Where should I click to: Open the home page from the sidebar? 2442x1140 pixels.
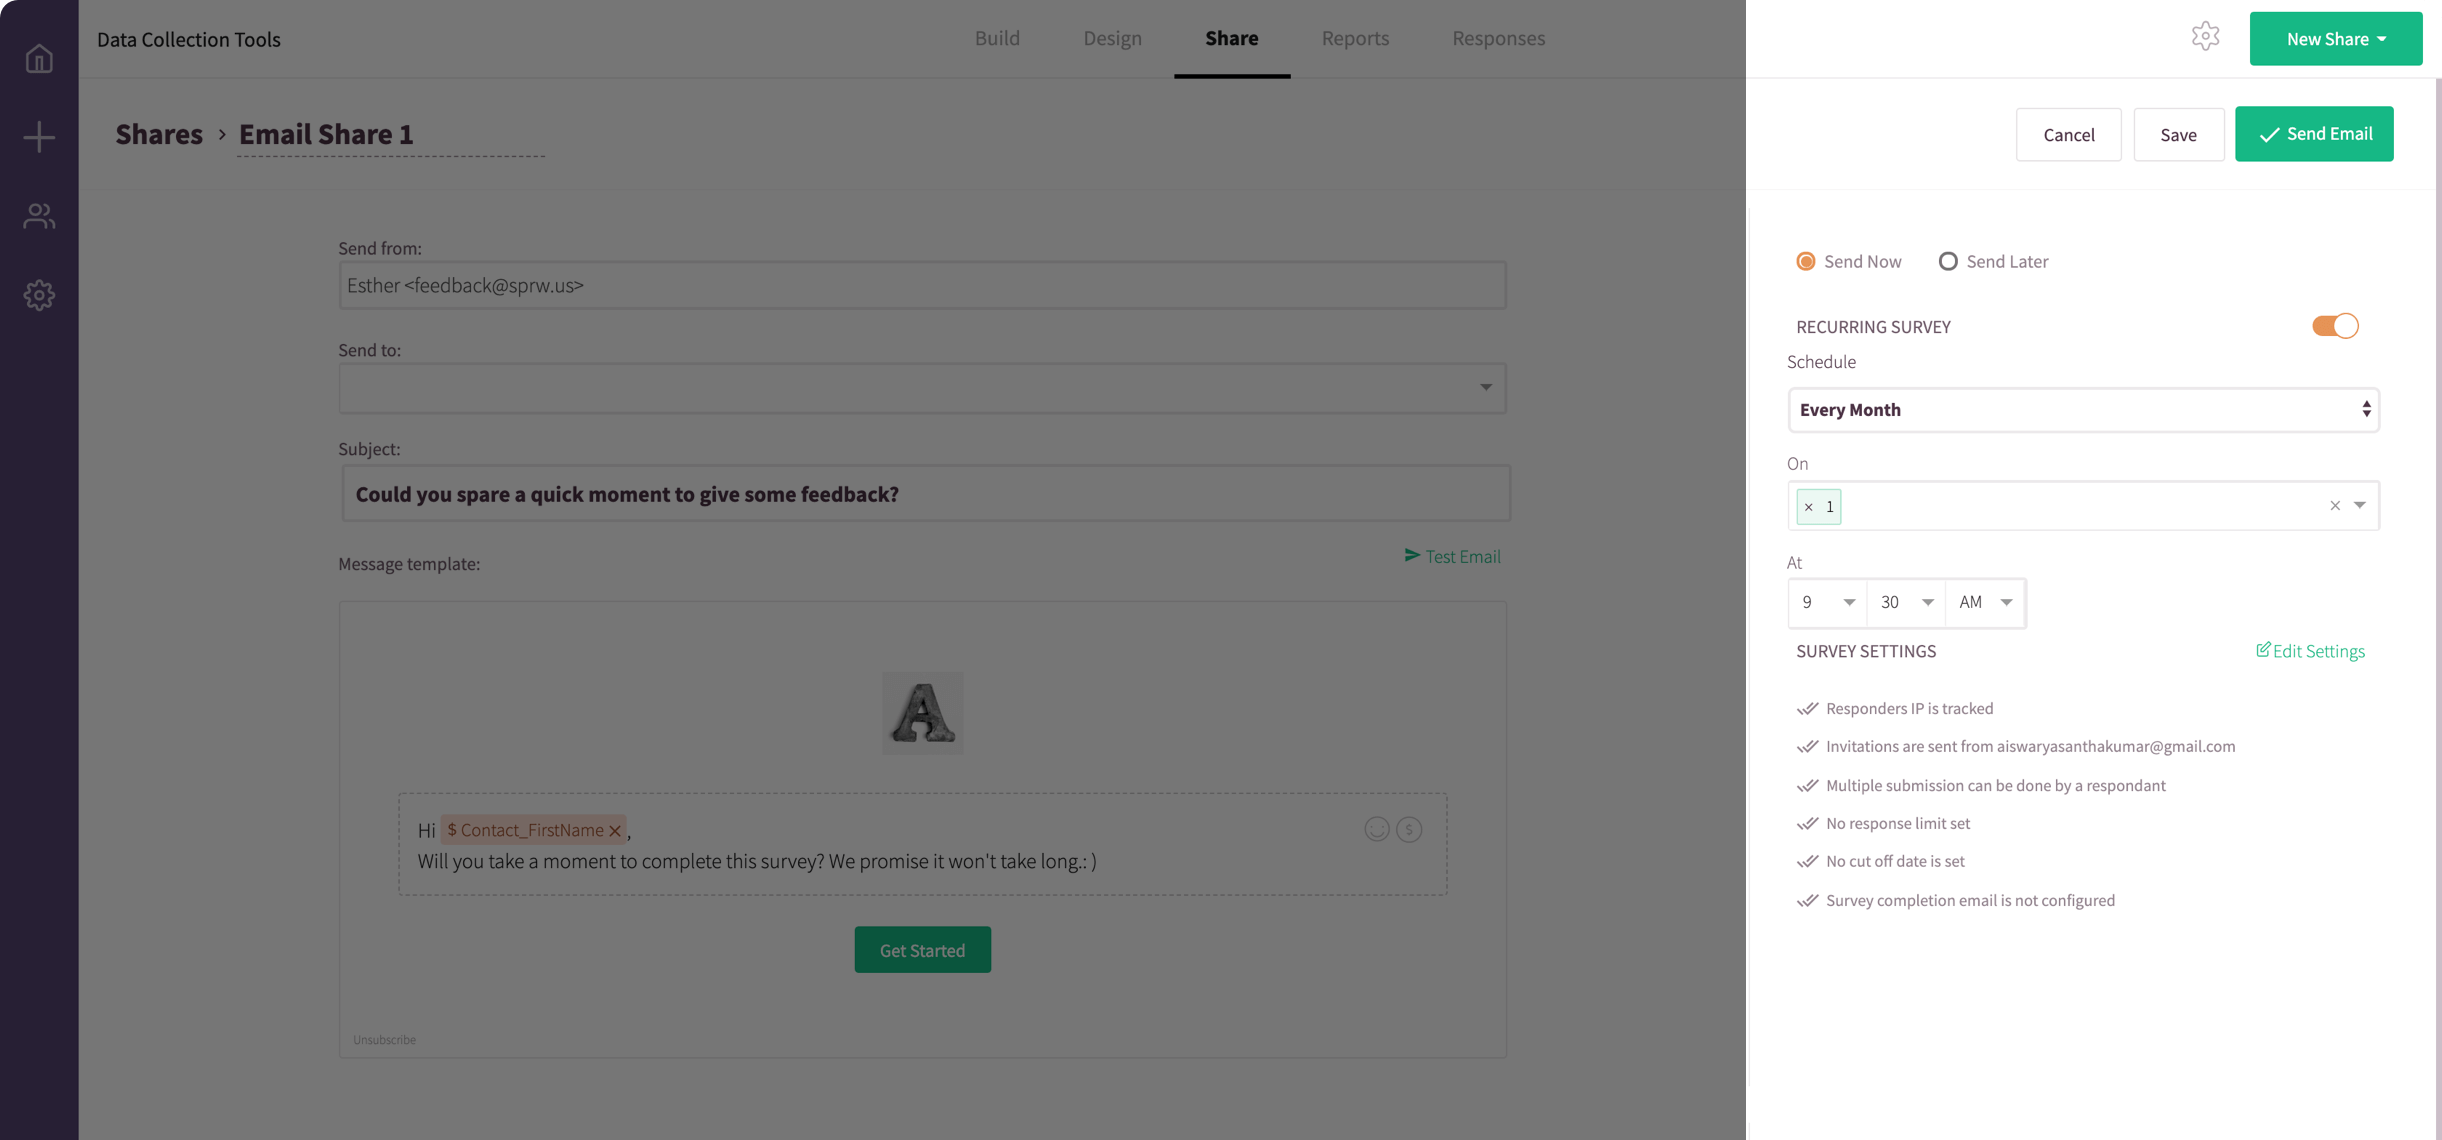point(38,57)
